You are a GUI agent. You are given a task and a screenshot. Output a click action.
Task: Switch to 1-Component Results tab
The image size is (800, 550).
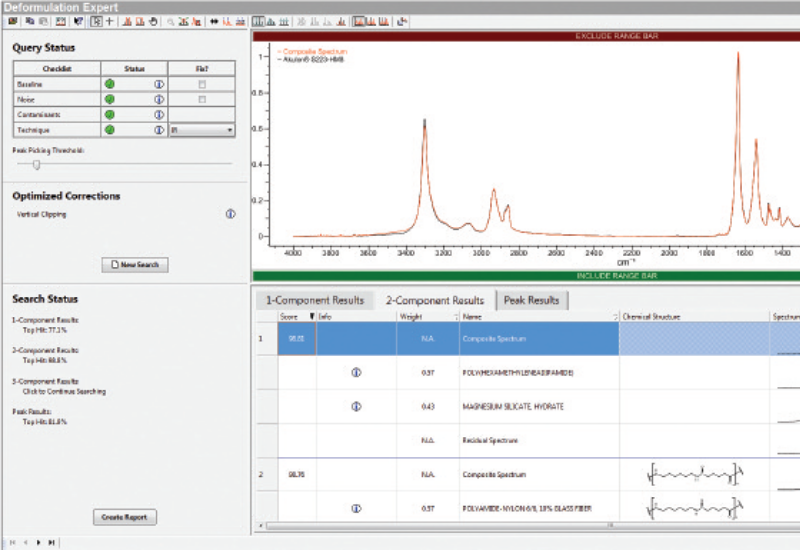pyautogui.click(x=312, y=300)
